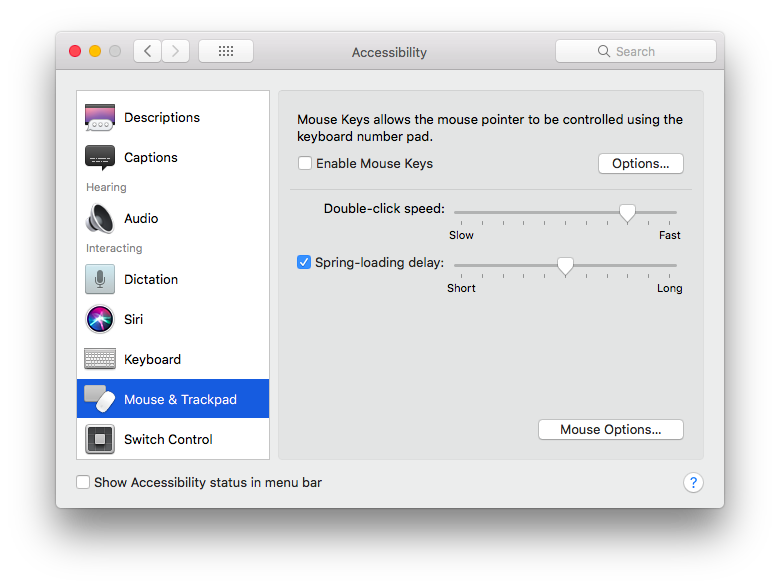Image resolution: width=780 pixels, height=588 pixels.
Task: Show all preferences grid icon
Action: (226, 51)
